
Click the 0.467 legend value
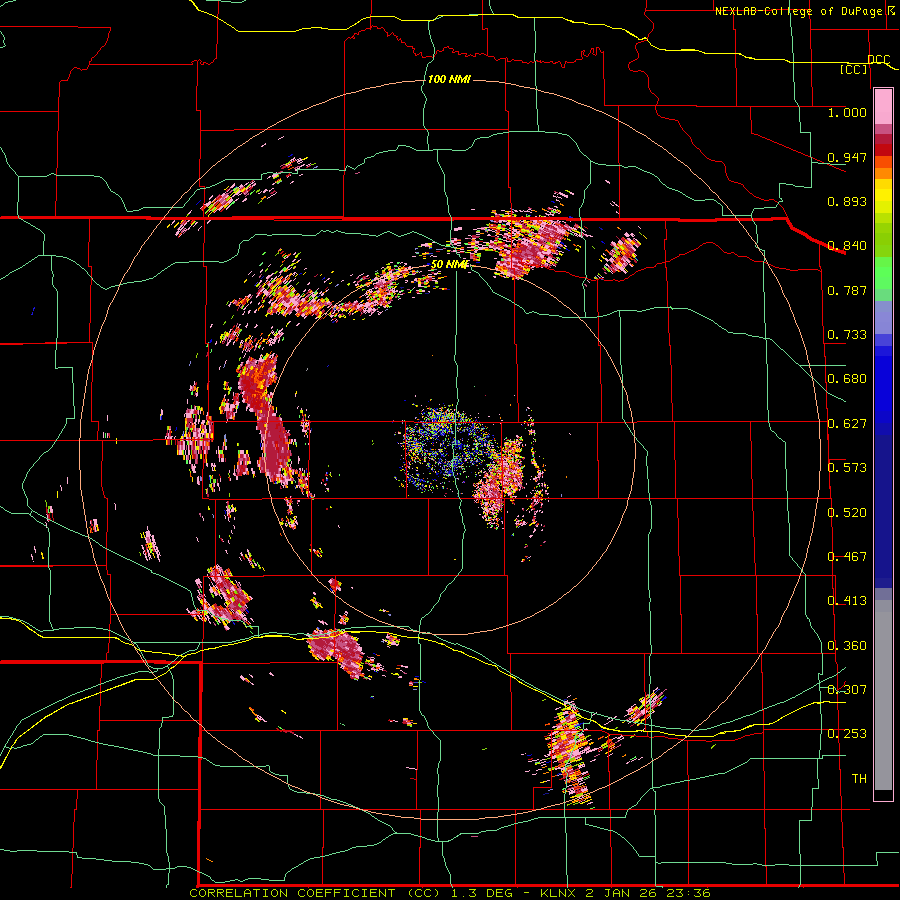coord(847,557)
